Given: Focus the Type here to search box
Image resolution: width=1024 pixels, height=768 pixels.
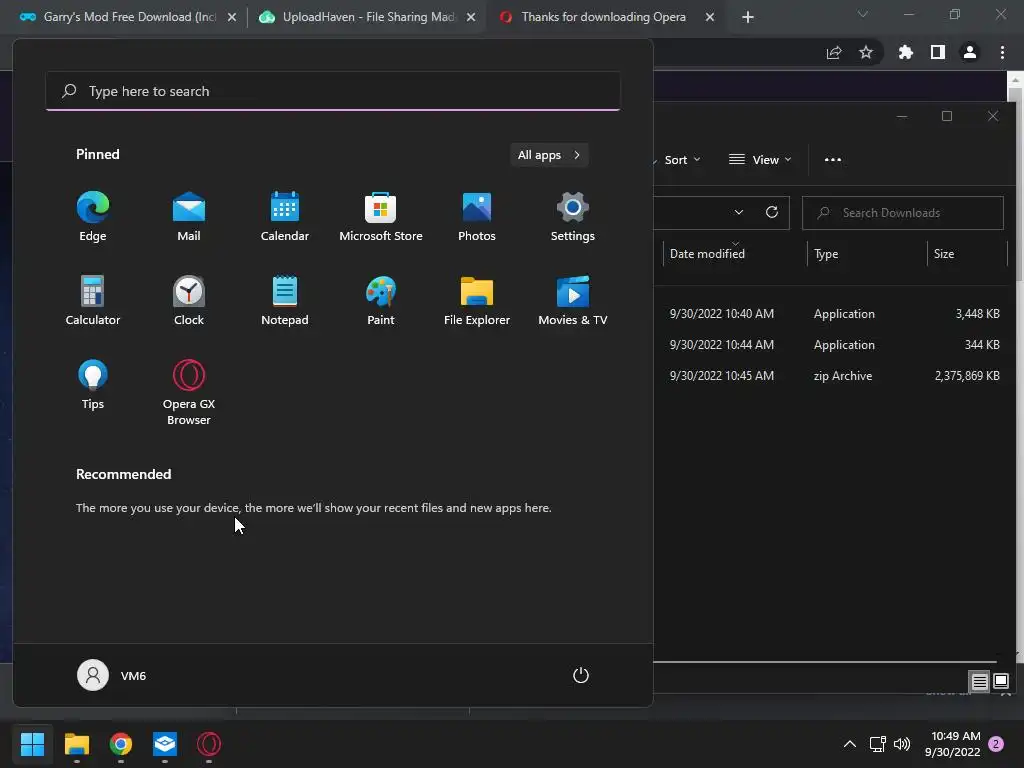Looking at the screenshot, I should (x=333, y=91).
